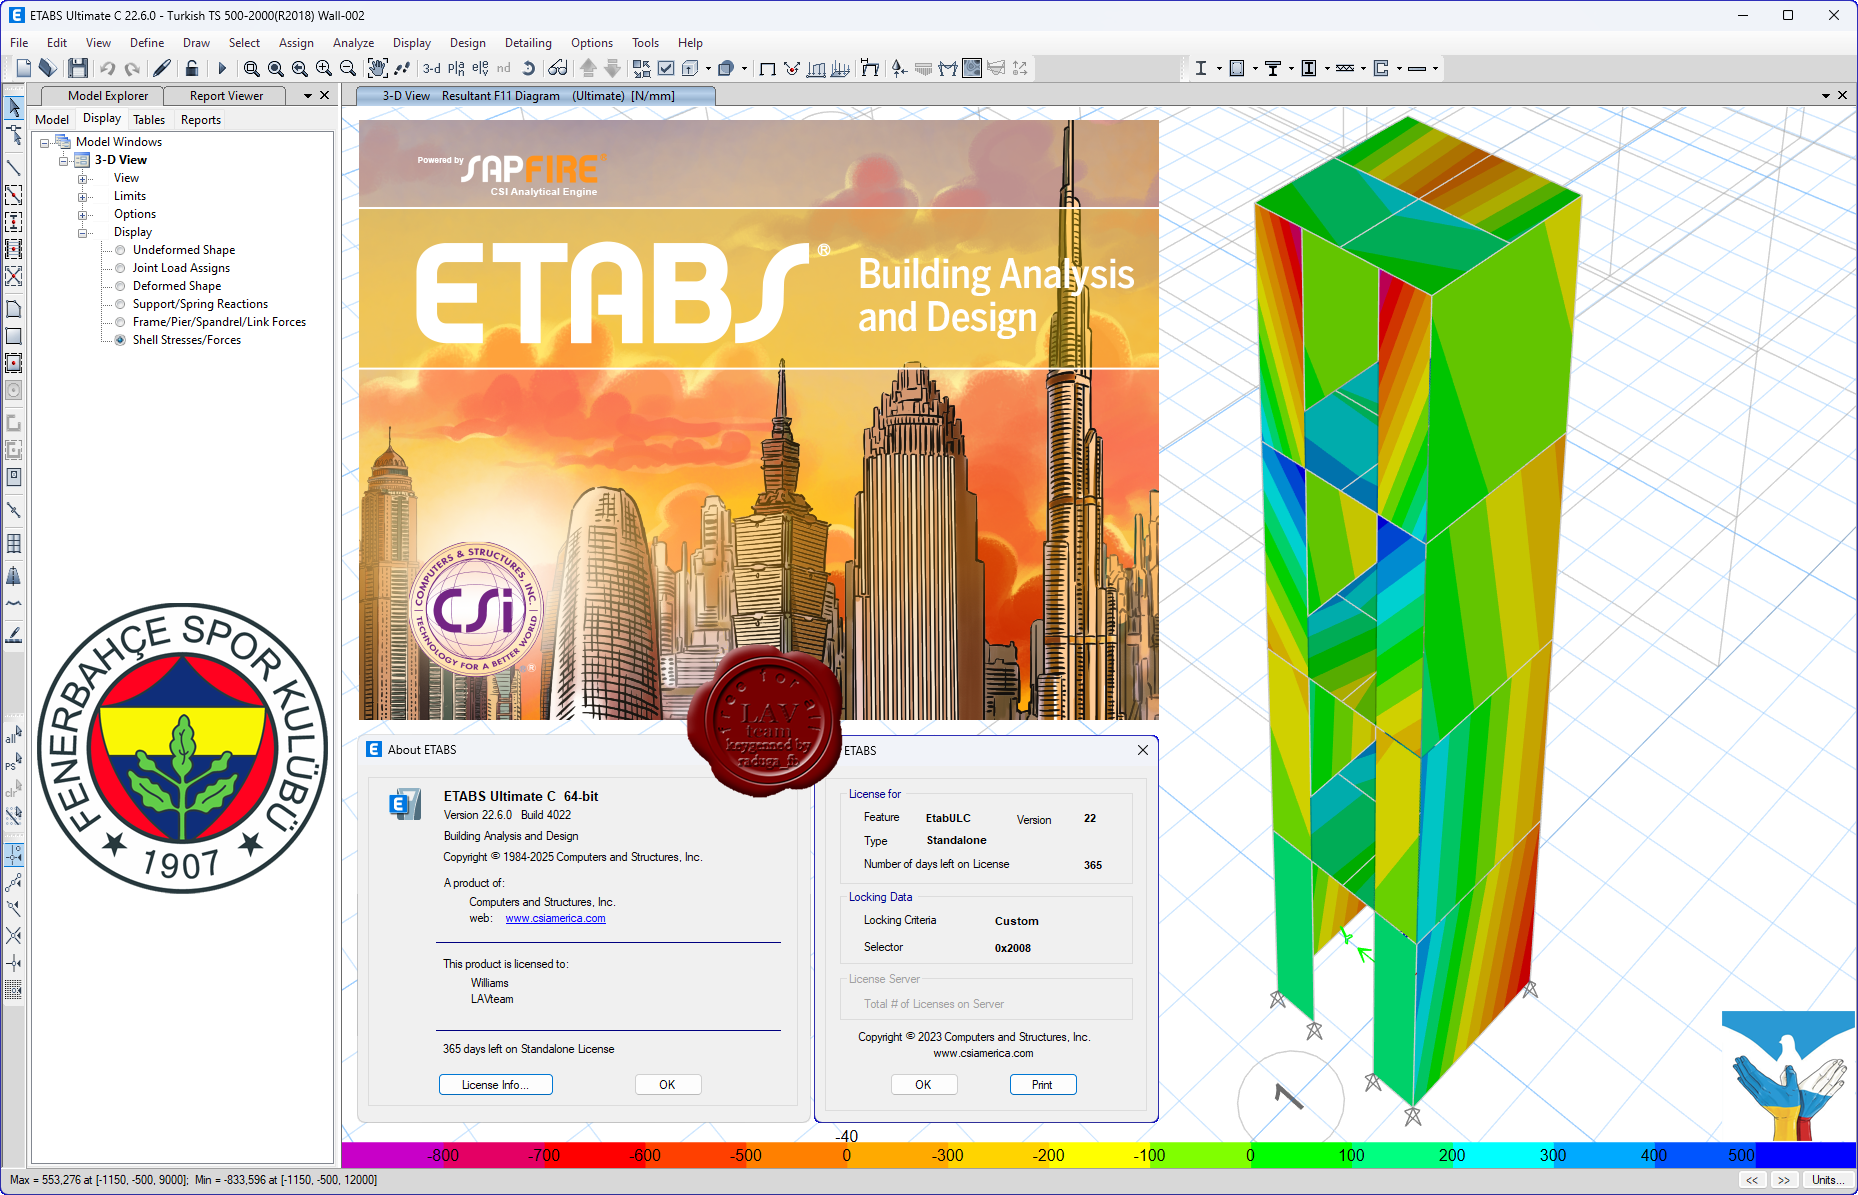This screenshot has height=1195, width=1858.
Task: Click OK in ETABS license dialog
Action: point(924,1085)
